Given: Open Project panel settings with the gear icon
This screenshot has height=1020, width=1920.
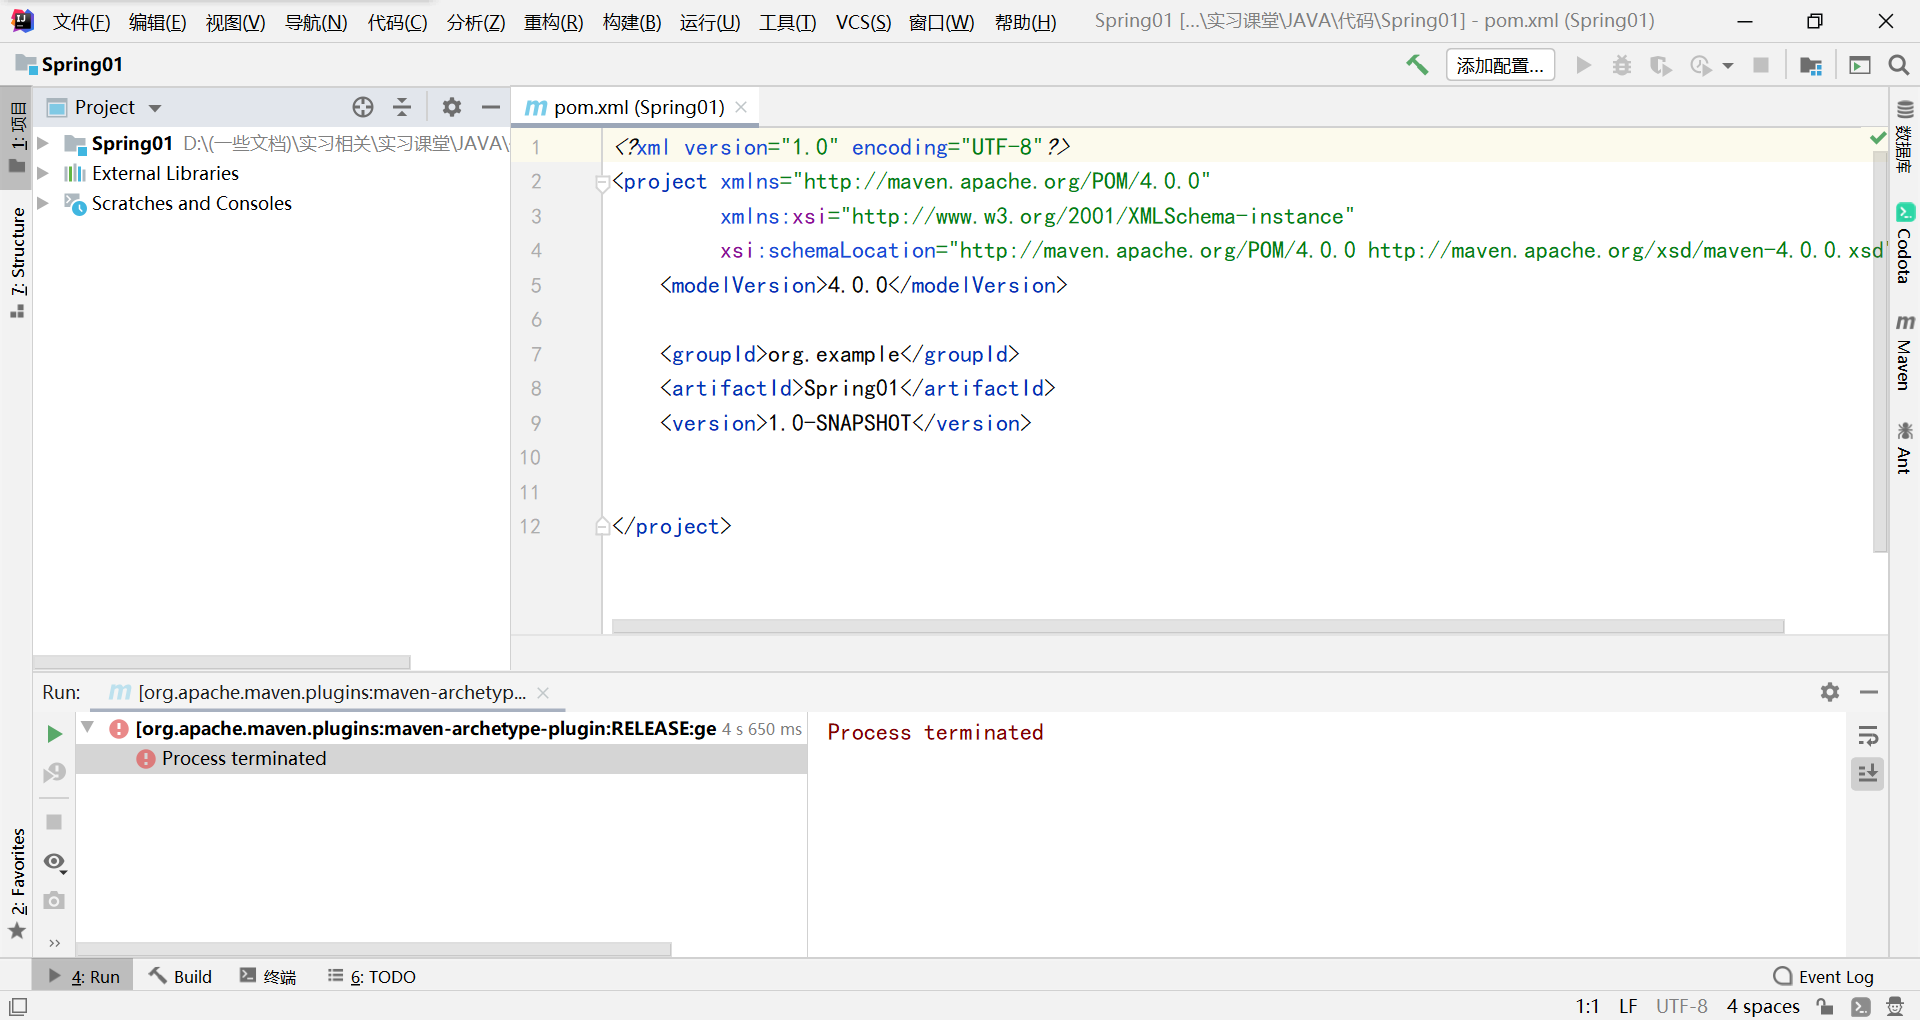Looking at the screenshot, I should point(452,107).
